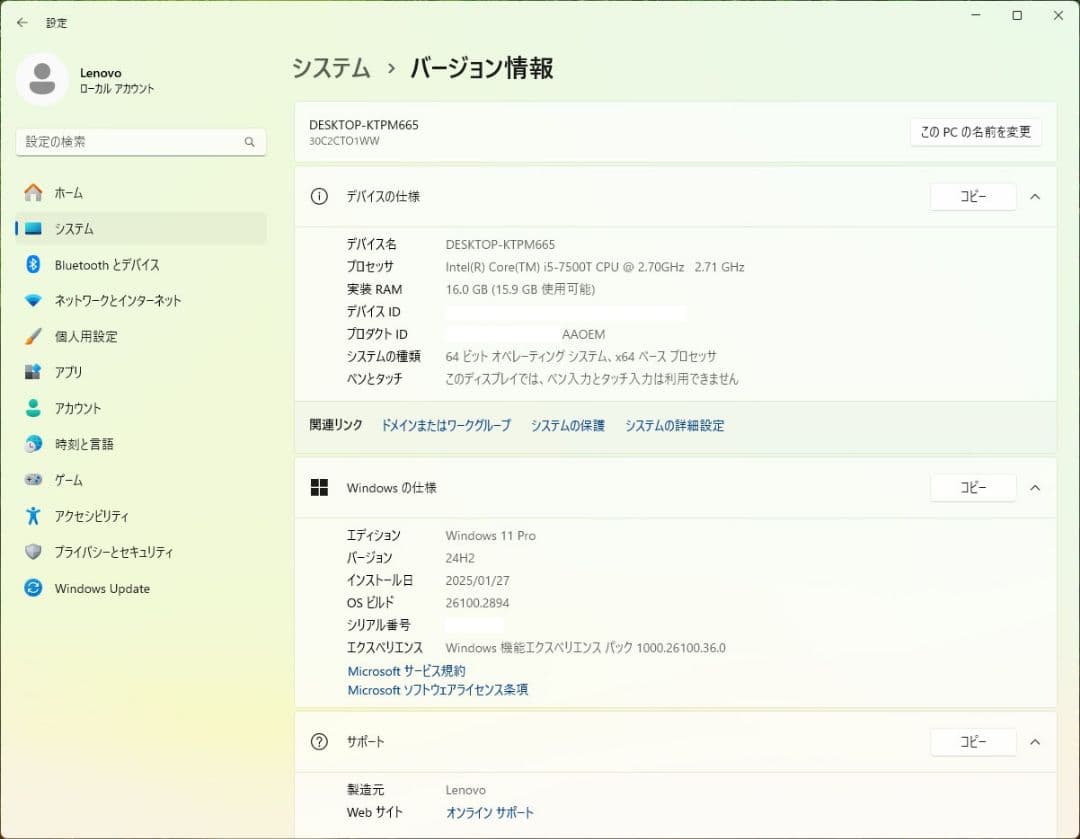Click the この PC の名前を変更 button
1080x839 pixels.
click(975, 131)
